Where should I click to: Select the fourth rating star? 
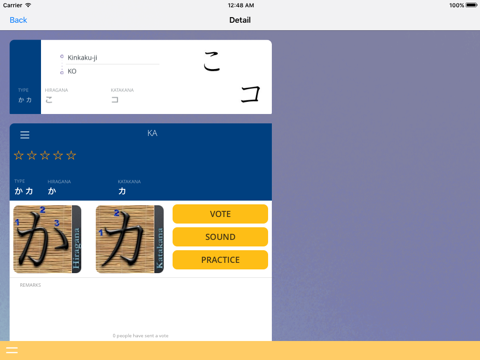coord(58,155)
